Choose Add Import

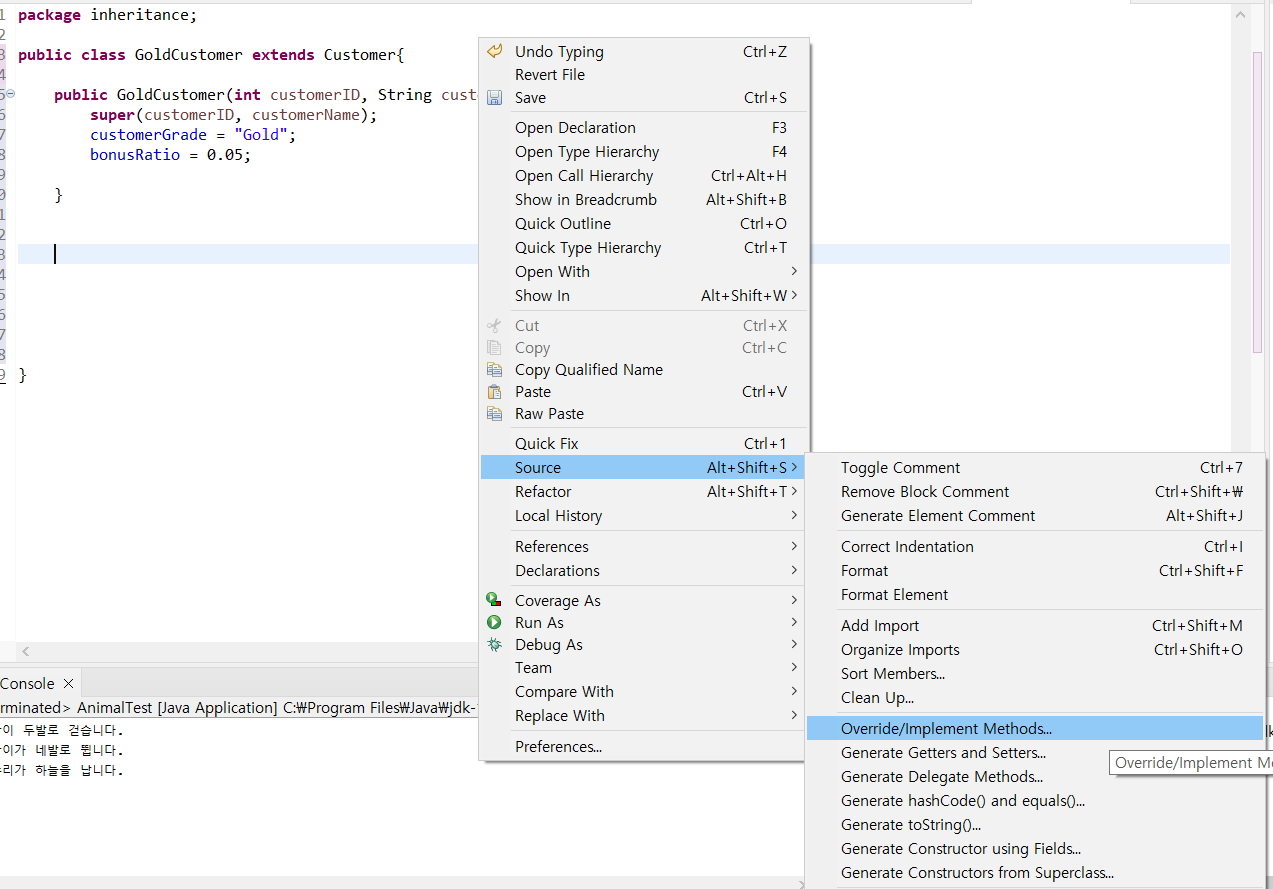[x=1035, y=626]
